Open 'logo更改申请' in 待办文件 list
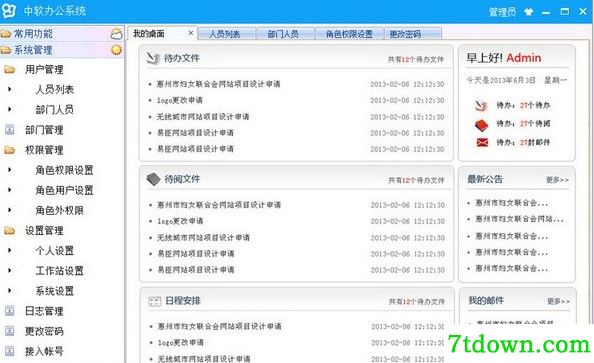This screenshot has height=363, width=594. (x=180, y=100)
